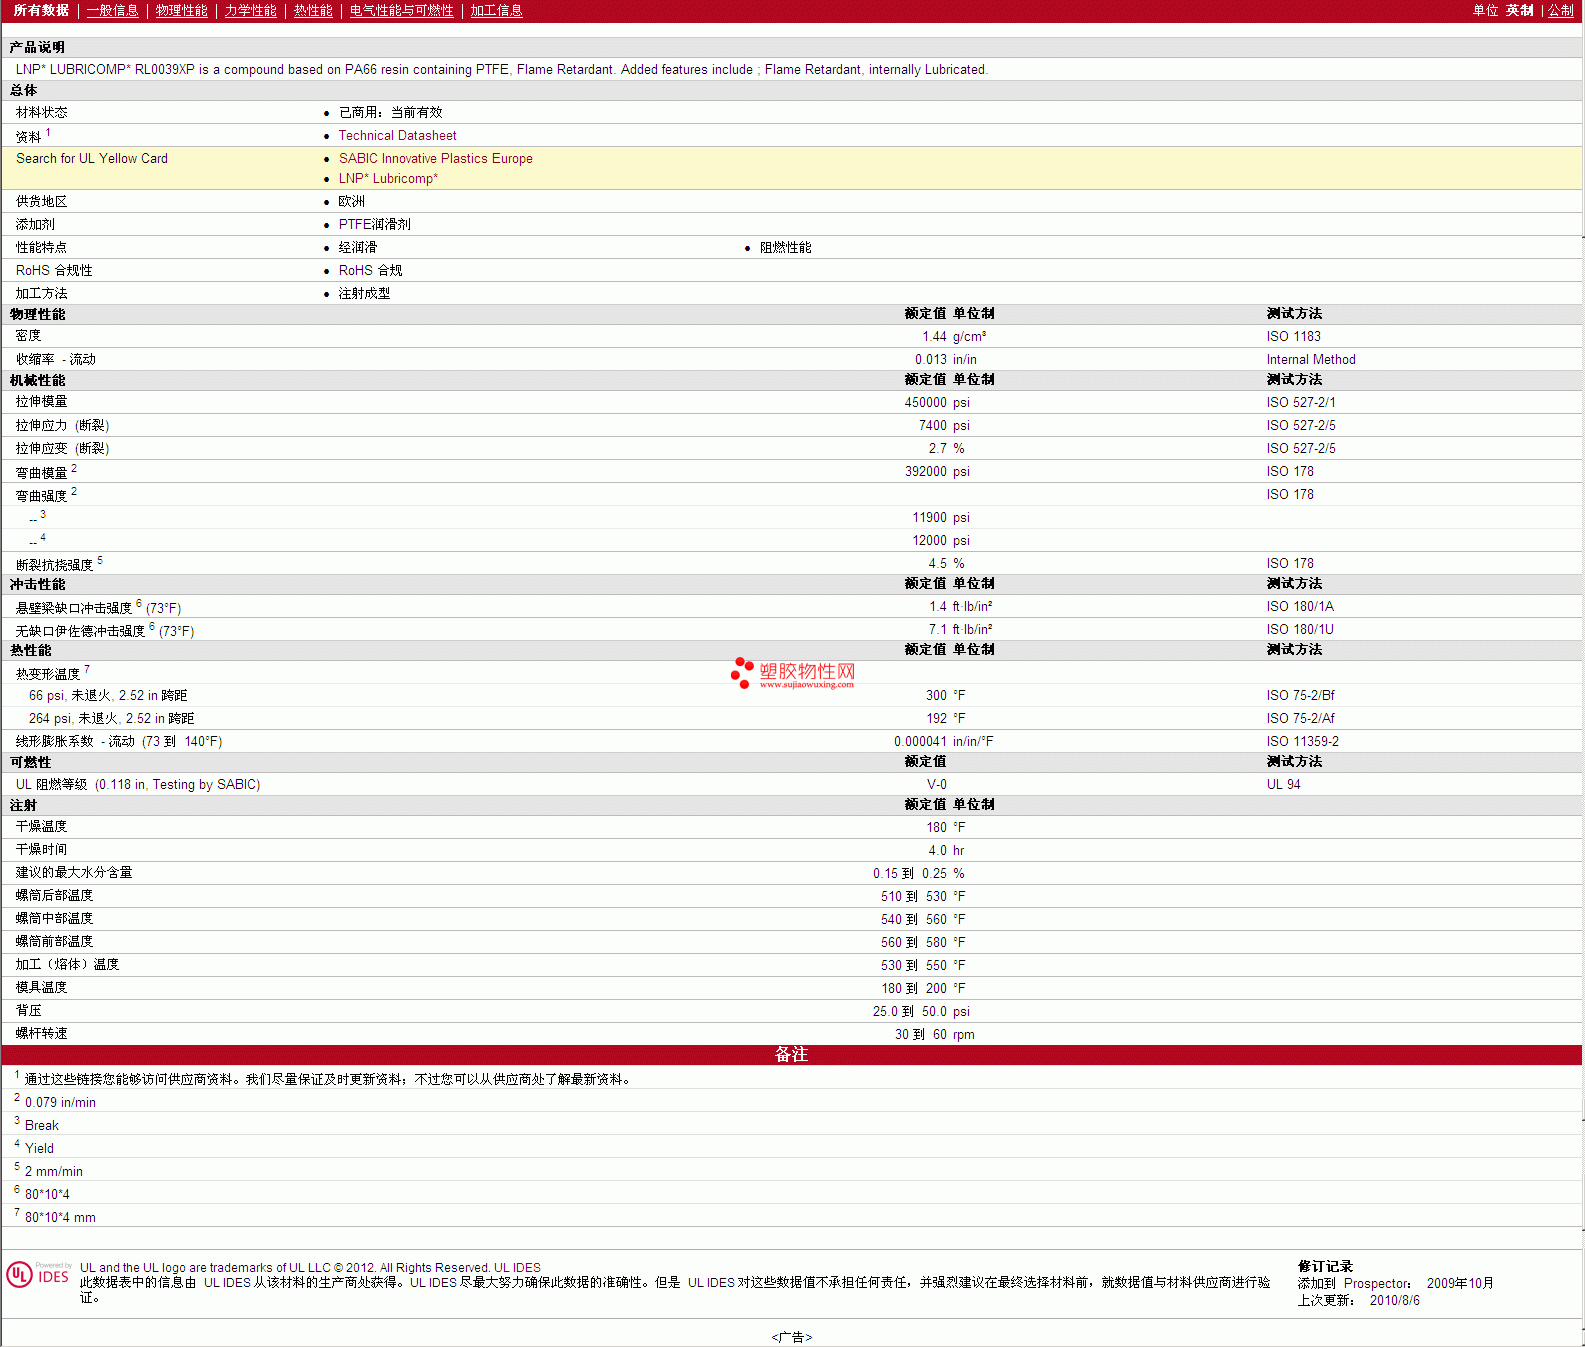
Task: Select footnote text Yield
Action: pyautogui.click(x=39, y=1148)
